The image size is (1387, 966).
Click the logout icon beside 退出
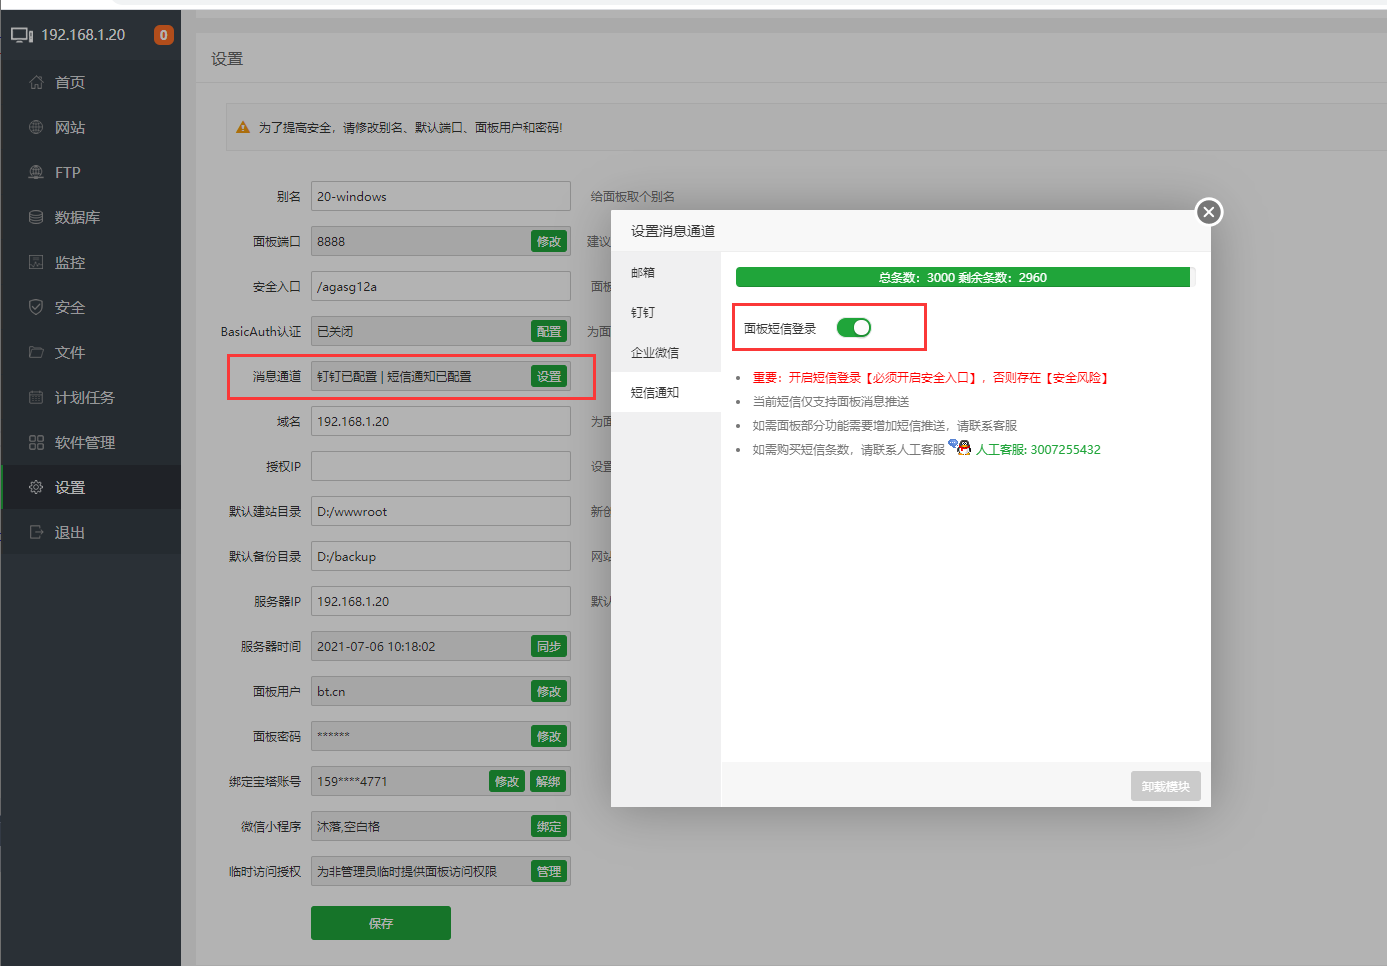click(x=36, y=532)
